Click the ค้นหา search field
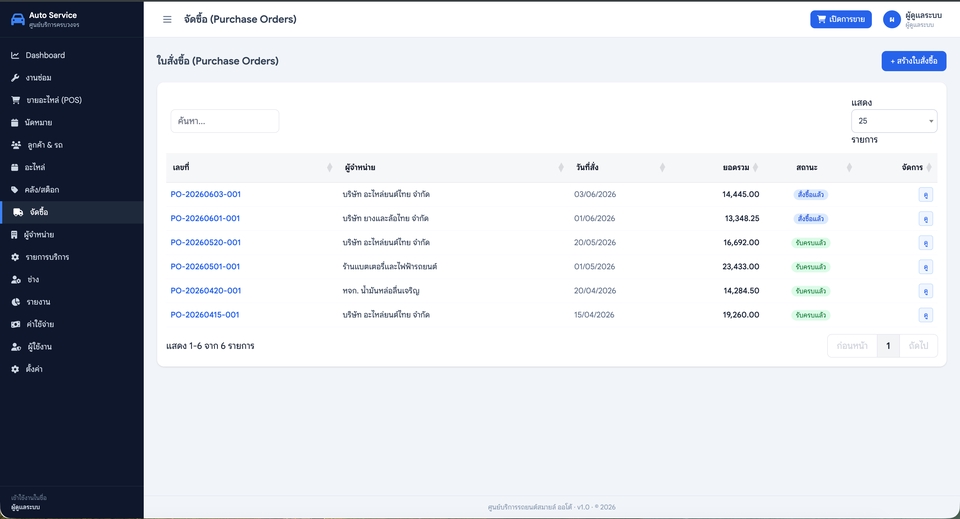Viewport: 960px width, 519px height. [225, 121]
